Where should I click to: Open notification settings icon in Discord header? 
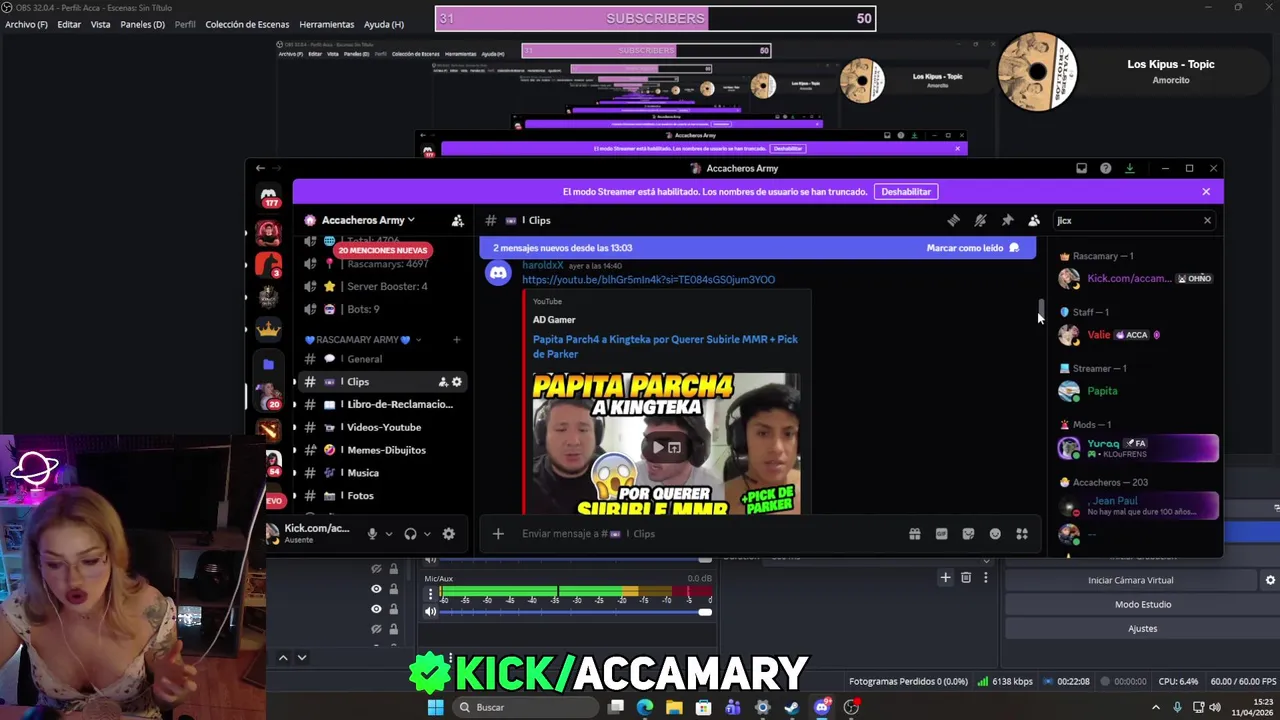click(980, 220)
